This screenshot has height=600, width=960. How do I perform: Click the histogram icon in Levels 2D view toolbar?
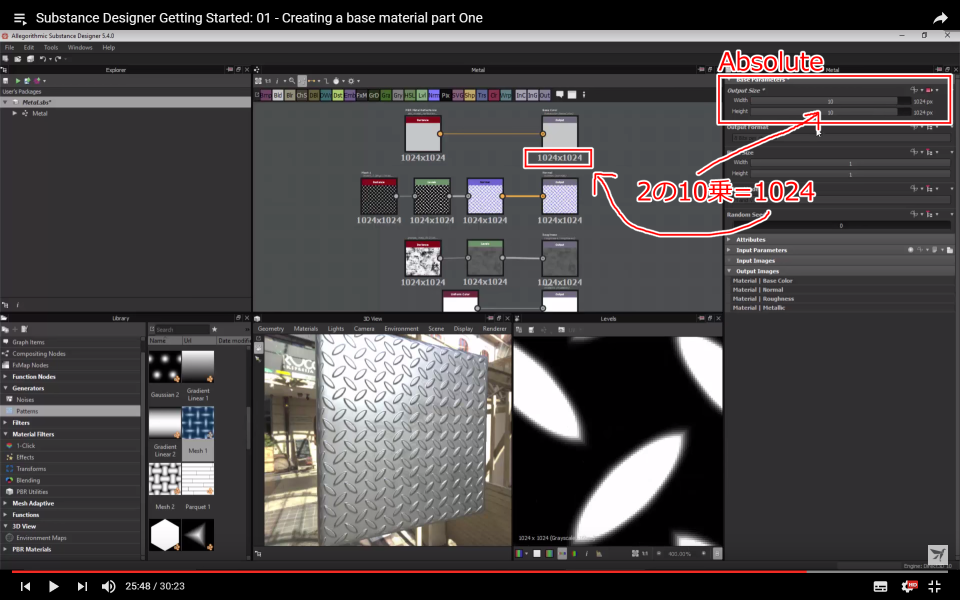[599, 553]
